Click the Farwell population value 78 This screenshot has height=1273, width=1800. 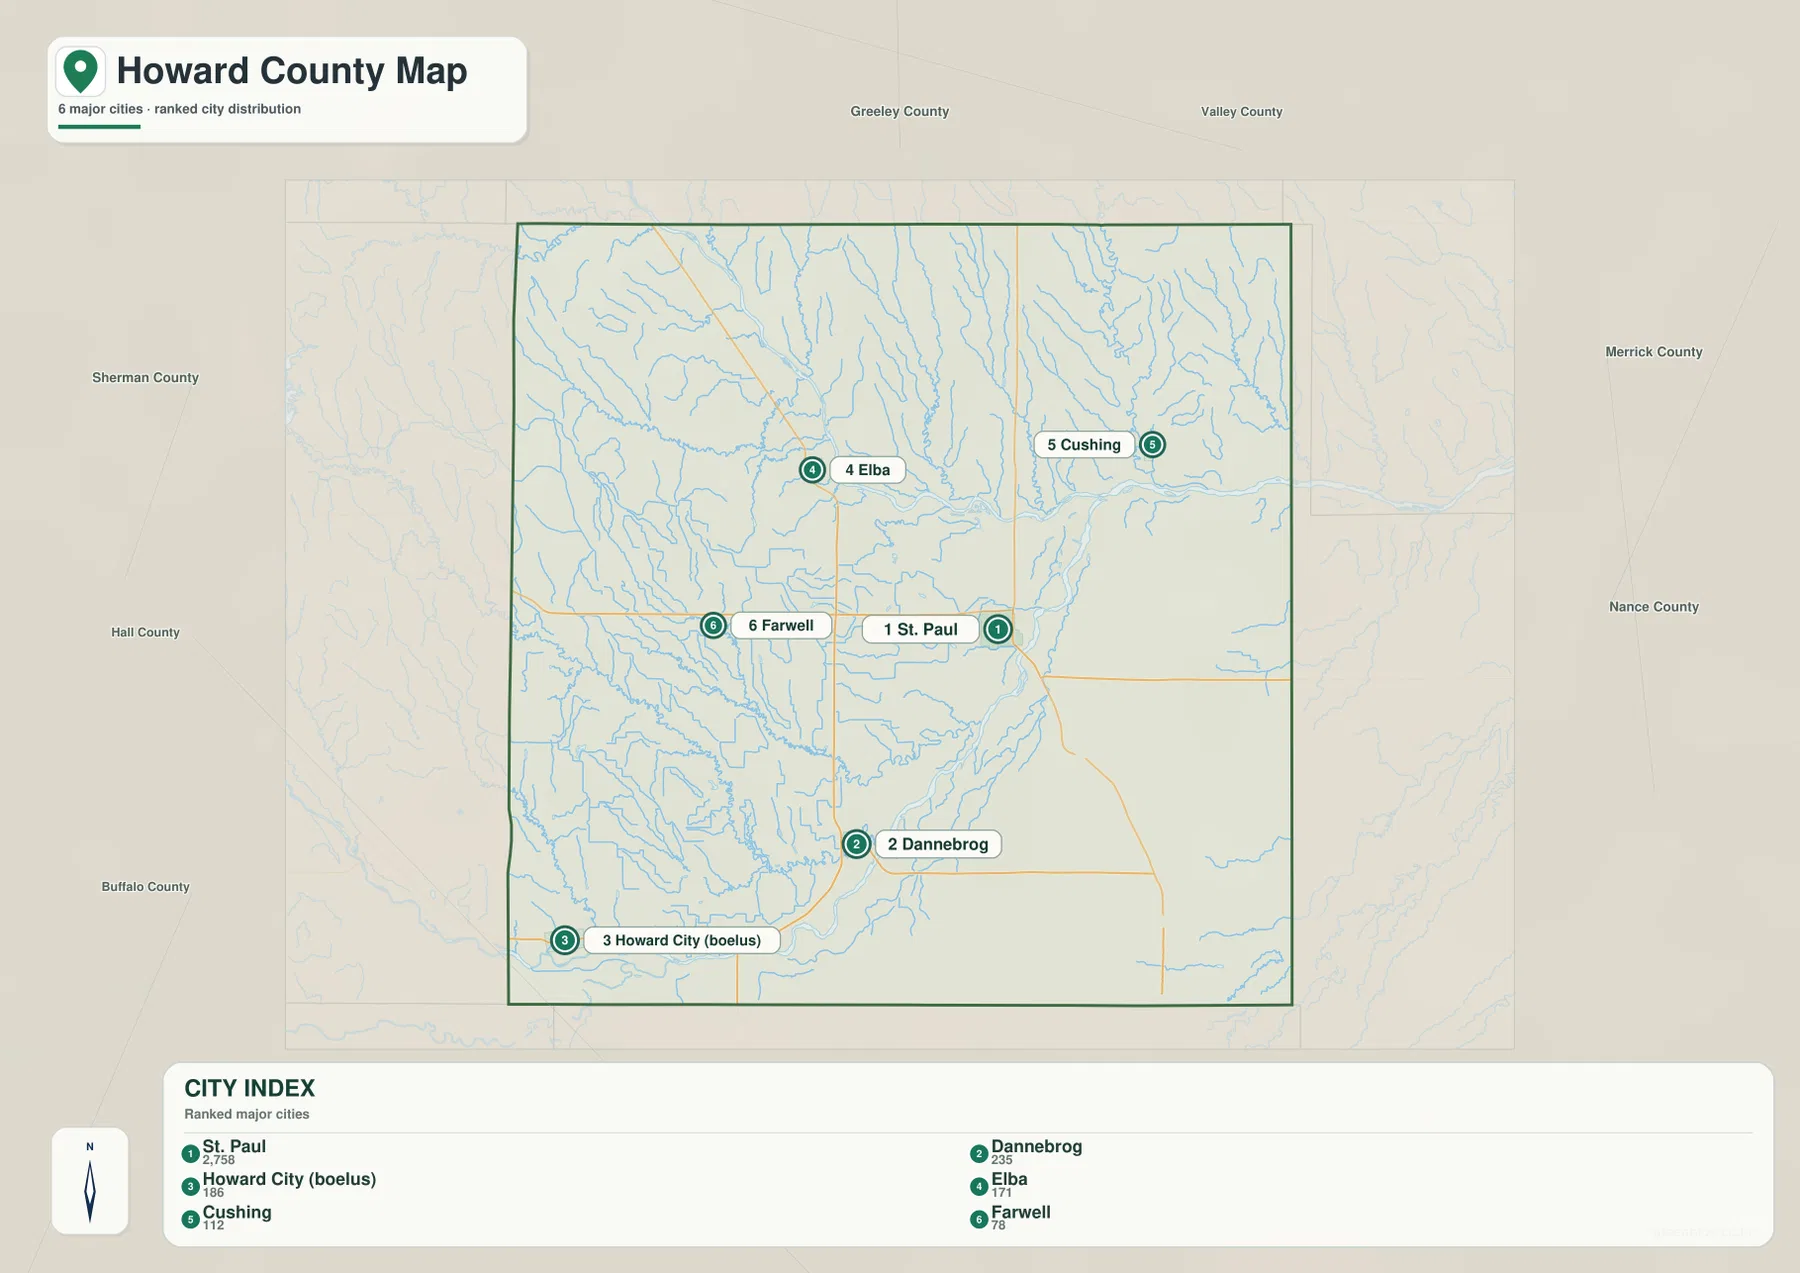(x=998, y=1225)
